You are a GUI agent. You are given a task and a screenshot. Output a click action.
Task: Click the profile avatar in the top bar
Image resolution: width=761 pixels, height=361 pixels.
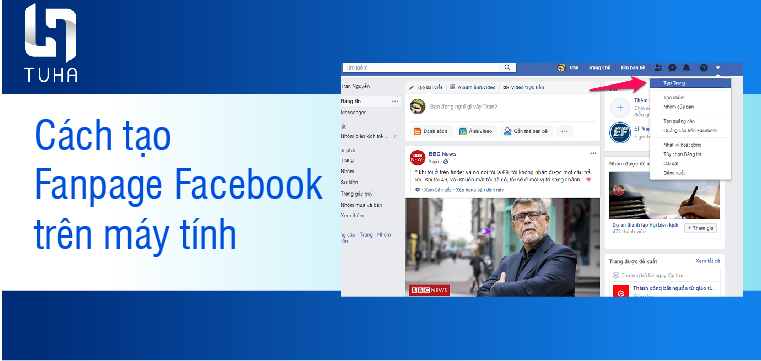click(562, 68)
